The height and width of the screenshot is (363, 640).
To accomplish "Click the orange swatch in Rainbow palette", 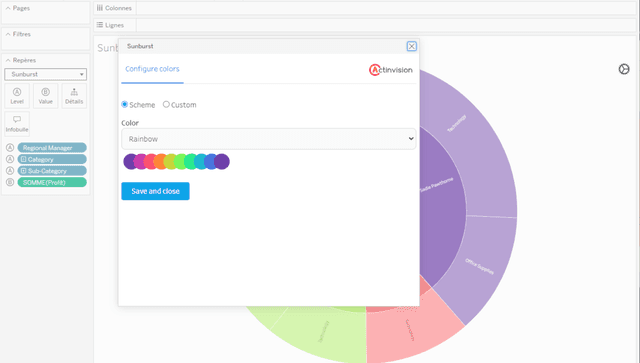I will pyautogui.click(x=161, y=161).
